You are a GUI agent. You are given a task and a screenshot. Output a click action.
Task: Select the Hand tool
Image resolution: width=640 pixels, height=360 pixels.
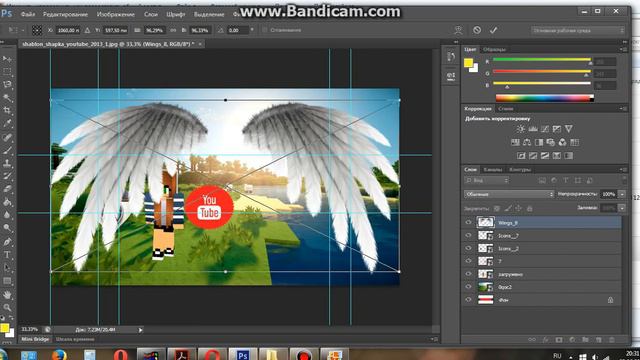(x=7, y=295)
